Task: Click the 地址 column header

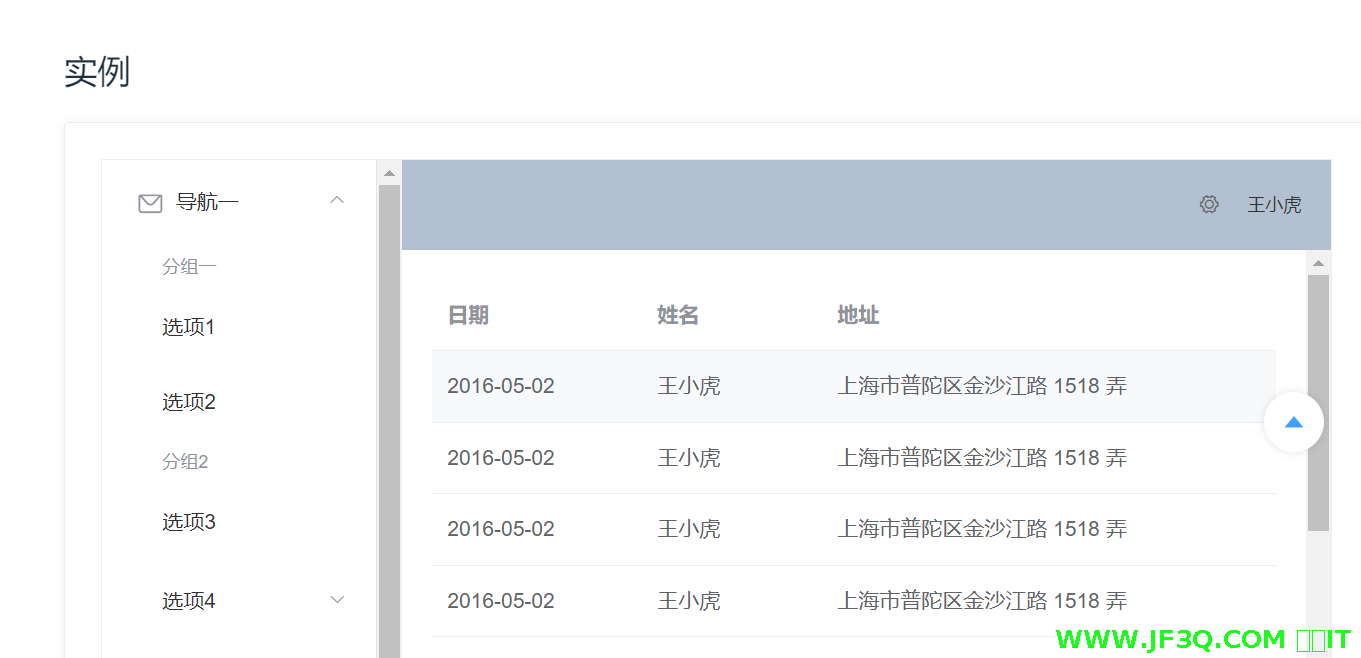Action: (858, 316)
